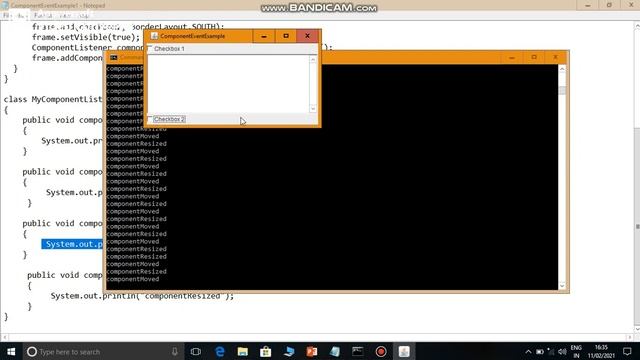This screenshot has height=360, width=640.
Task: Click the active Java app taskbar icon
Action: tap(404, 351)
